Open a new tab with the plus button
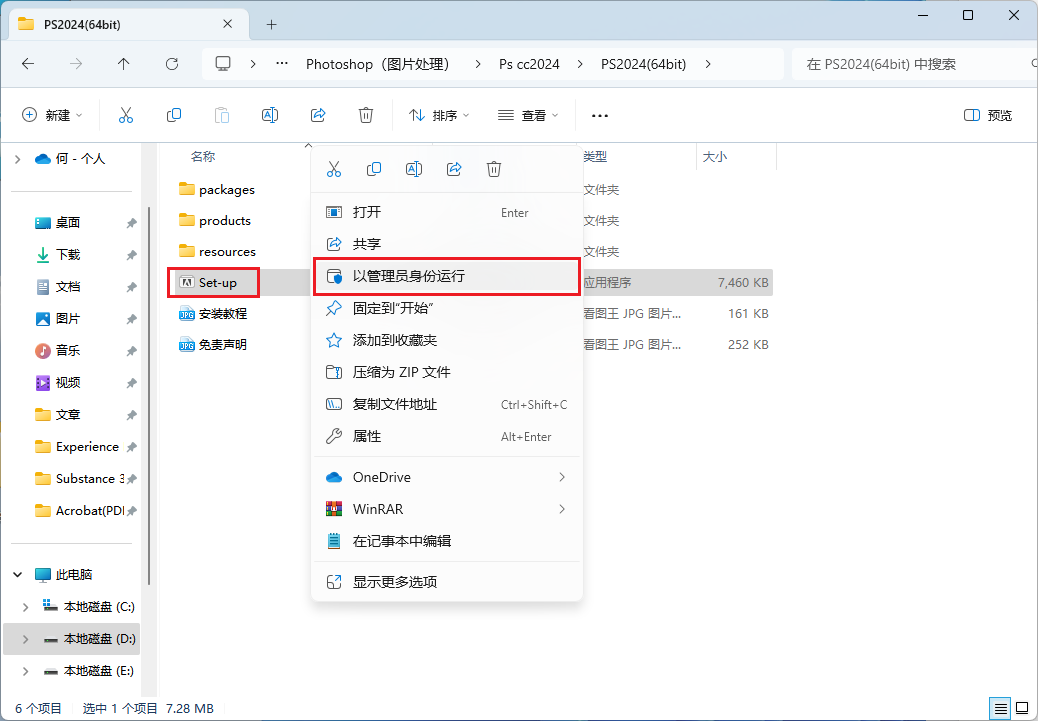 271,24
